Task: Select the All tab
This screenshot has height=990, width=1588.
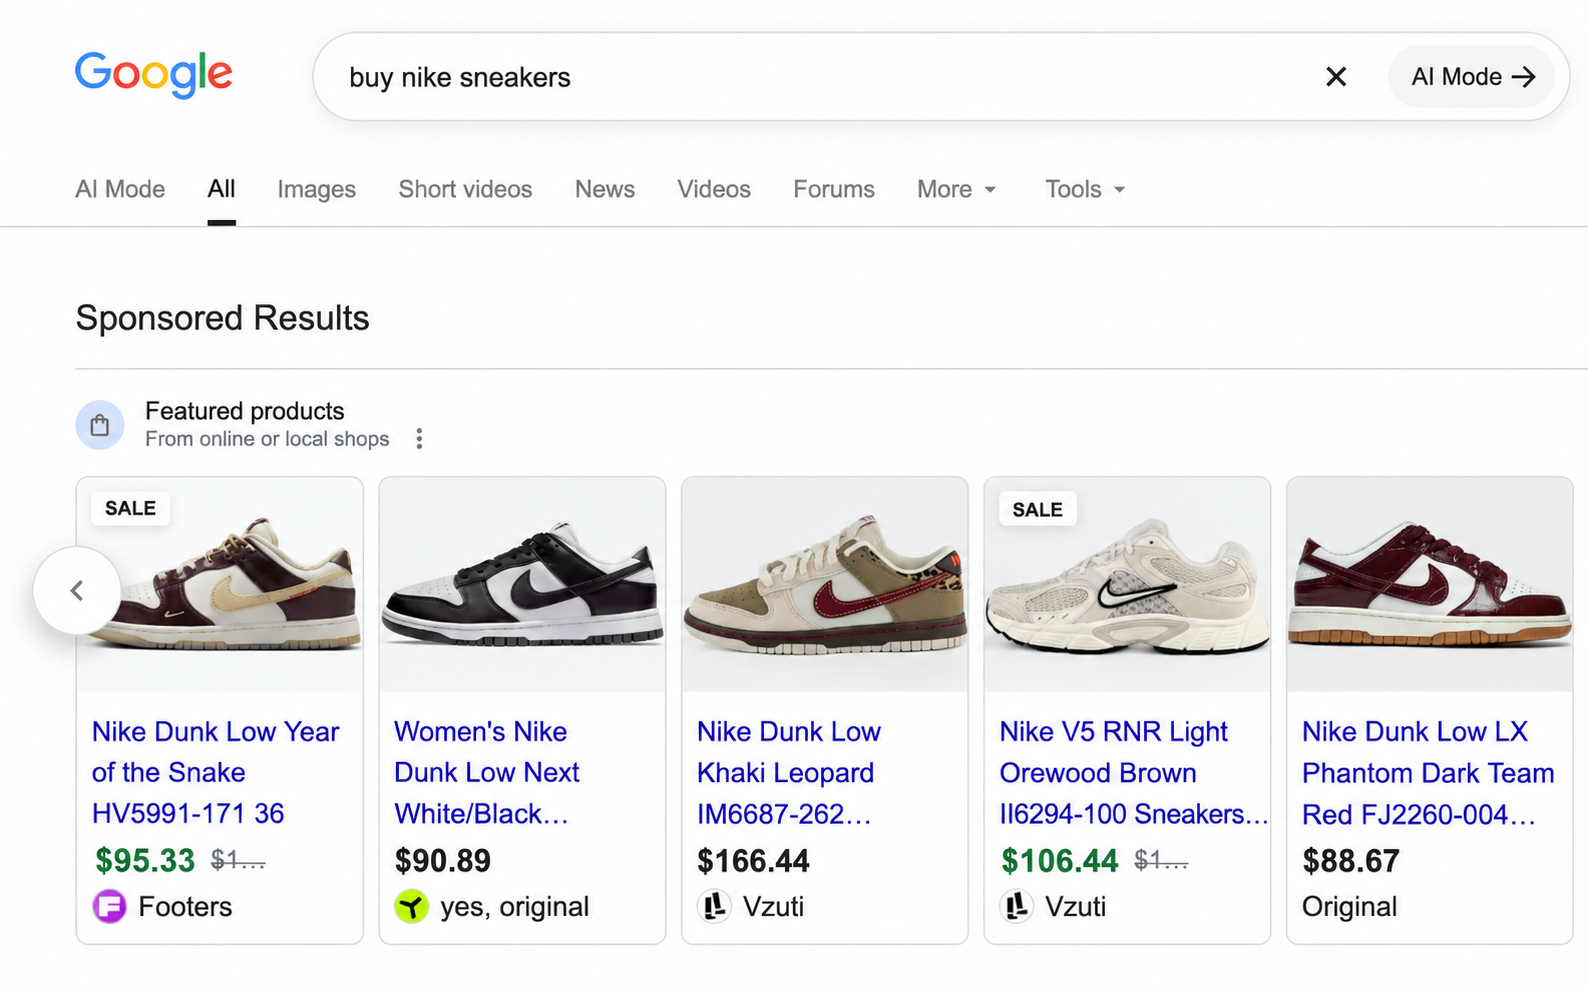Action: click(x=221, y=189)
